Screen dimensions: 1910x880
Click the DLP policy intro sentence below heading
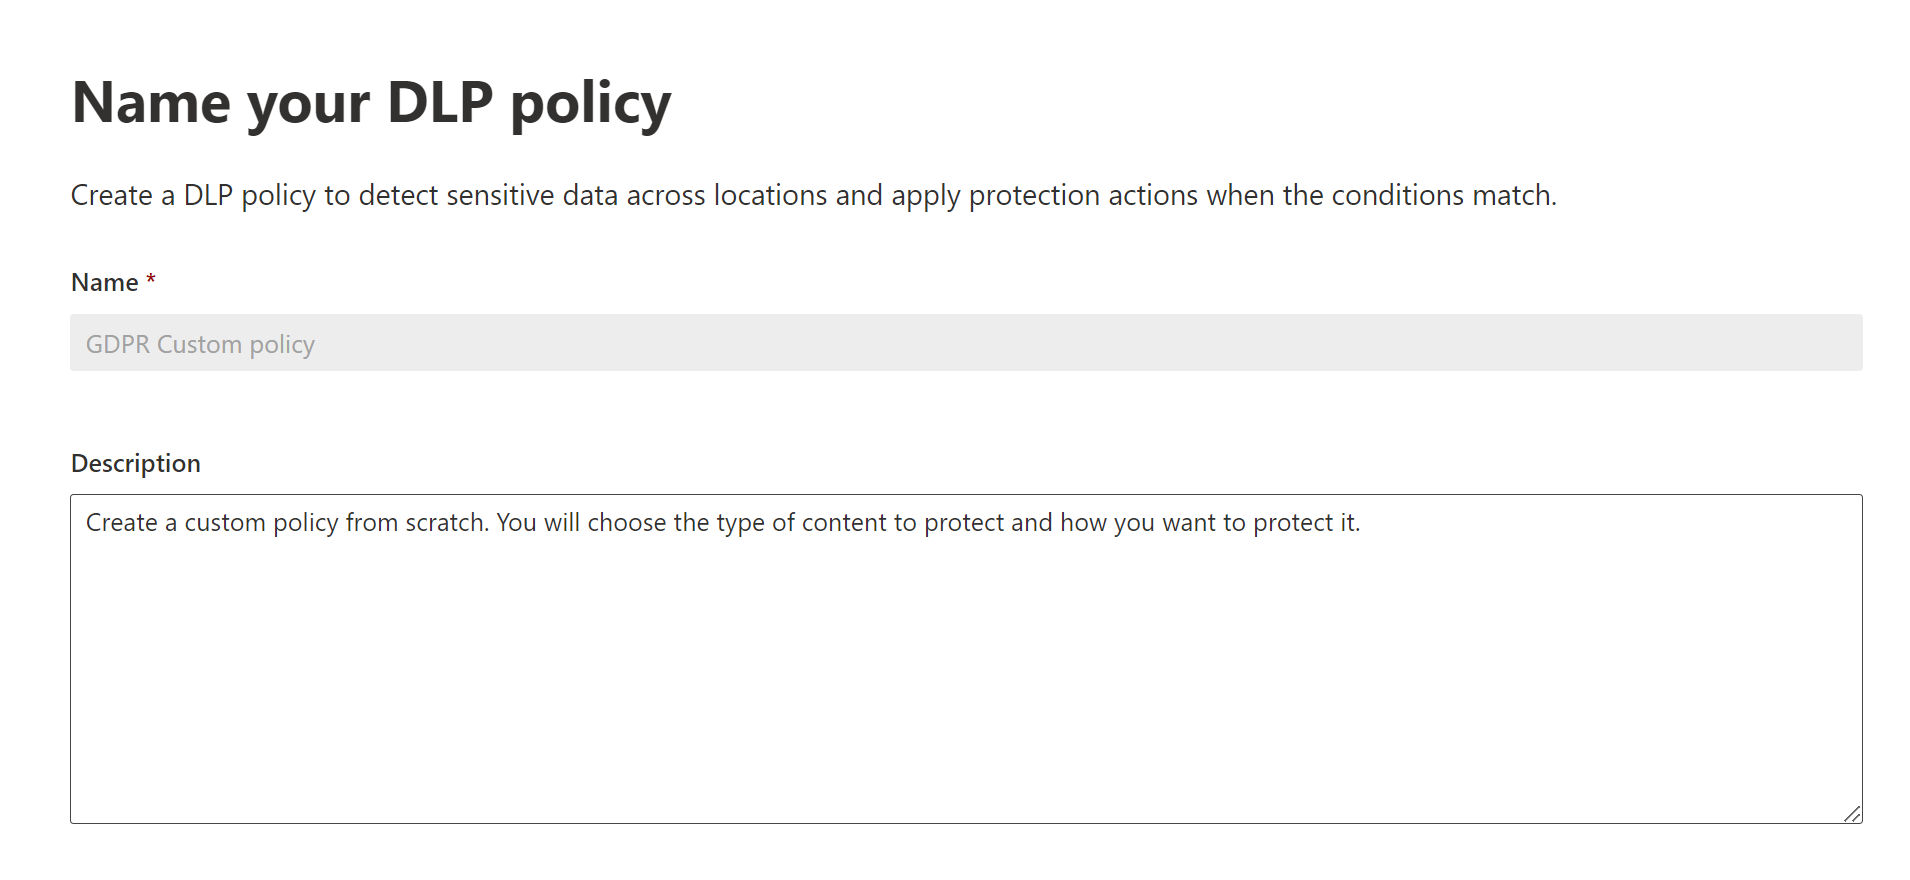point(813,195)
